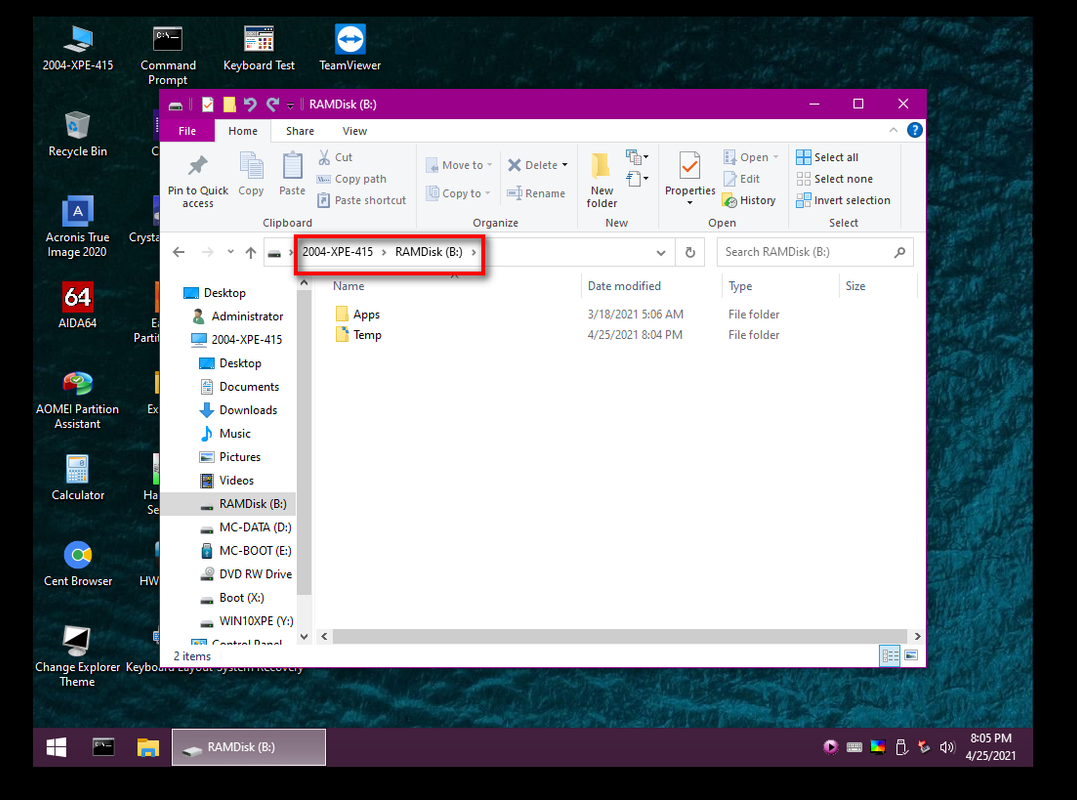
Task: Click the Search RAMDisk (B:) box
Action: pyautogui.click(x=815, y=253)
